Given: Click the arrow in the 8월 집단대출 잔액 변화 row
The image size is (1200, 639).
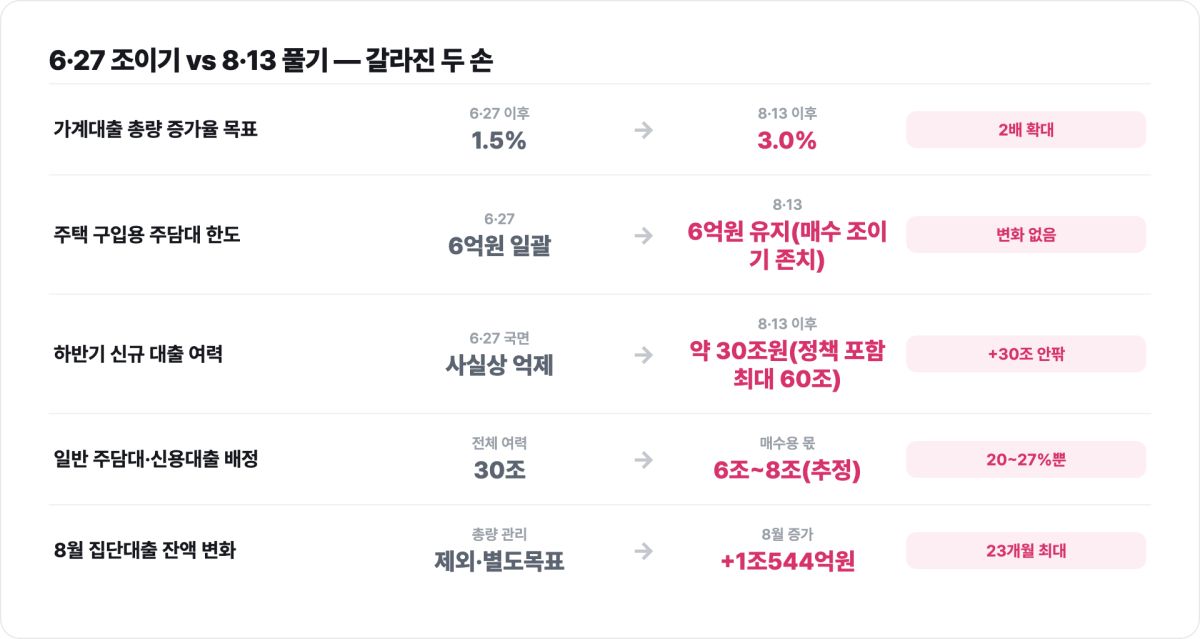Looking at the screenshot, I should pyautogui.click(x=643, y=550).
